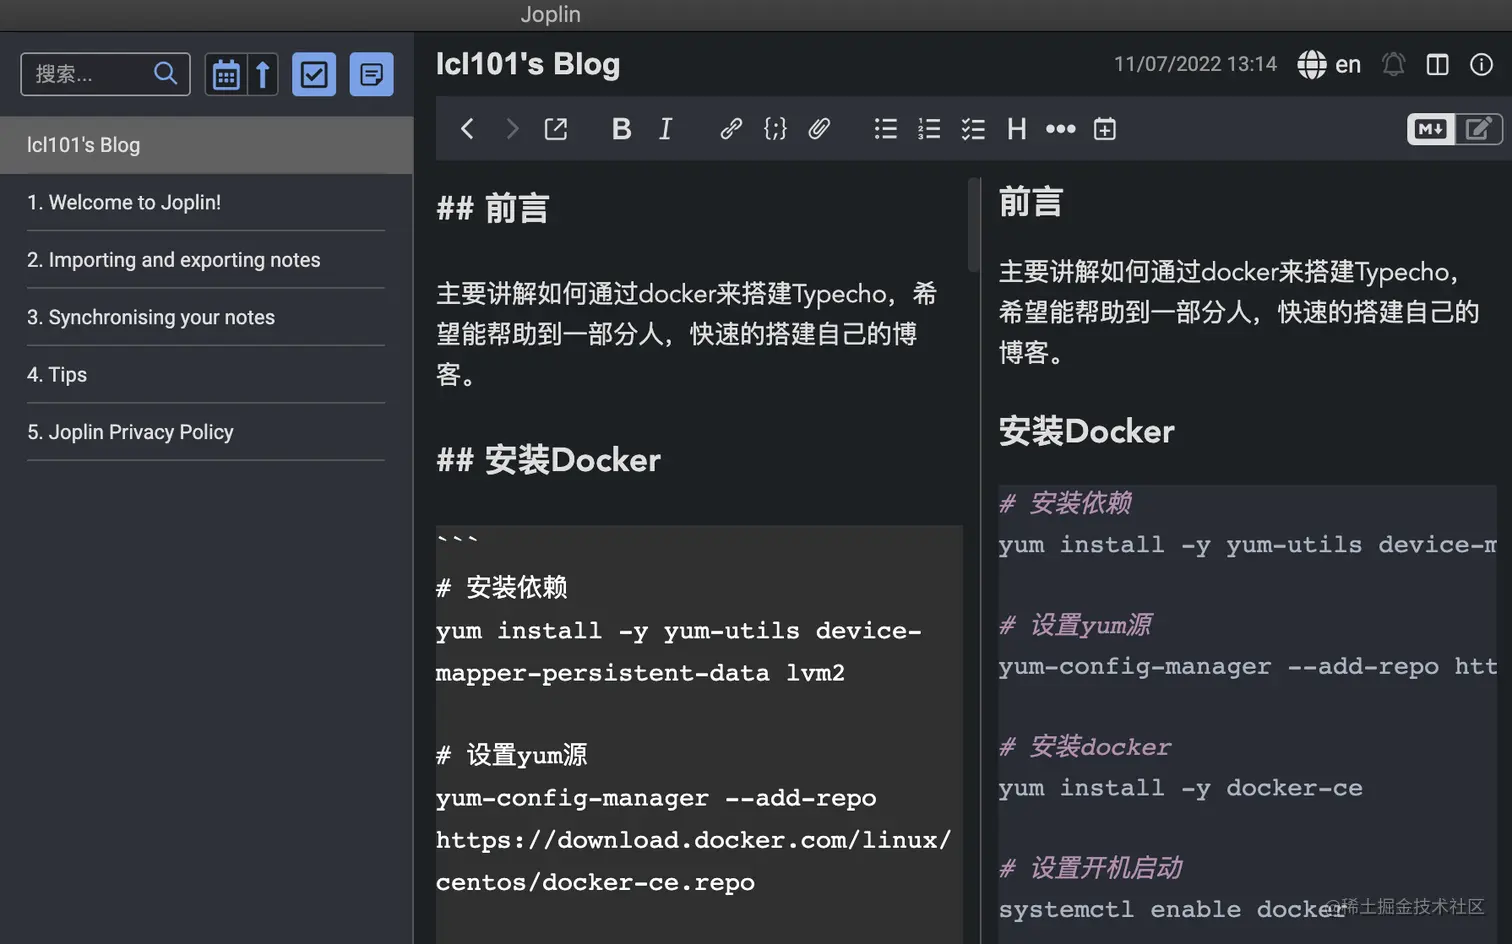Switch to the Markdown editor toggle
Screen dimensions: 1512x944
1431,129
